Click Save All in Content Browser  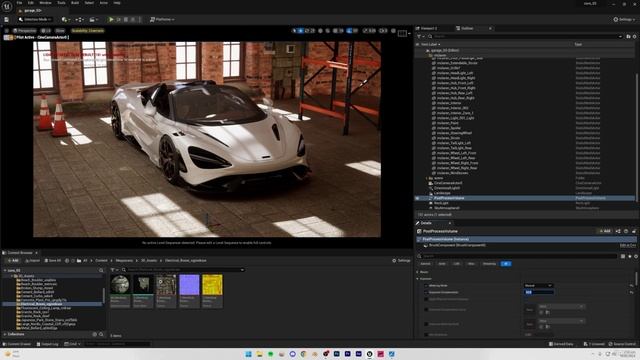coord(53,260)
